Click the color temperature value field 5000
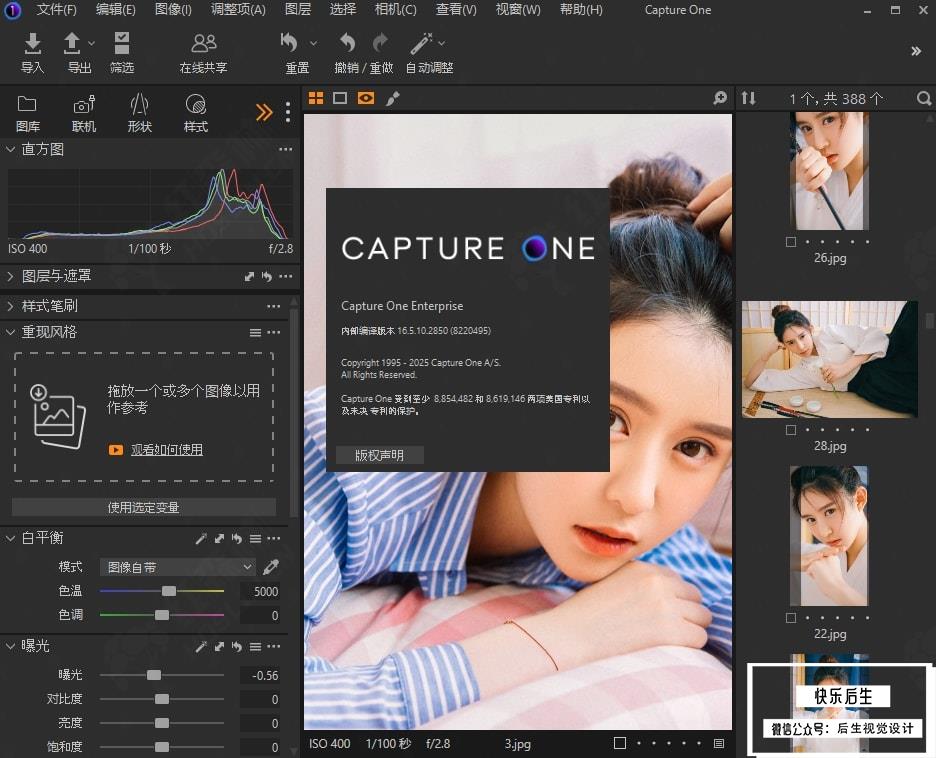This screenshot has width=936, height=758. [260, 591]
